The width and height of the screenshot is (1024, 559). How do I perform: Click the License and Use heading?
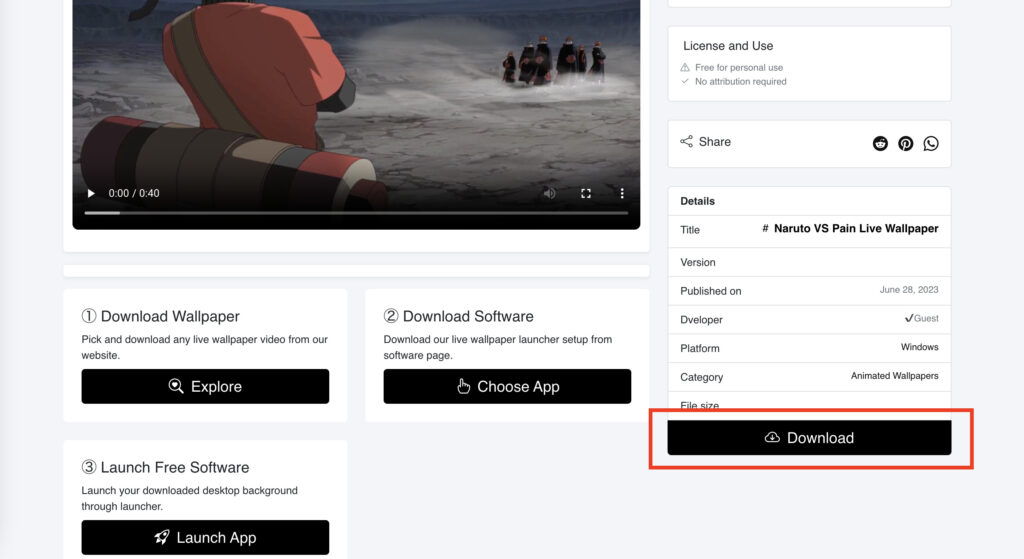click(728, 46)
